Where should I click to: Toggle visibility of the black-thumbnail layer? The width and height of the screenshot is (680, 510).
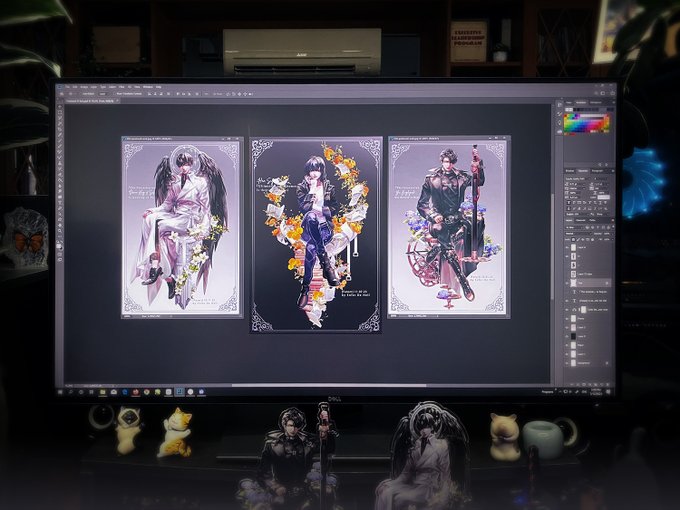[x=567, y=336]
